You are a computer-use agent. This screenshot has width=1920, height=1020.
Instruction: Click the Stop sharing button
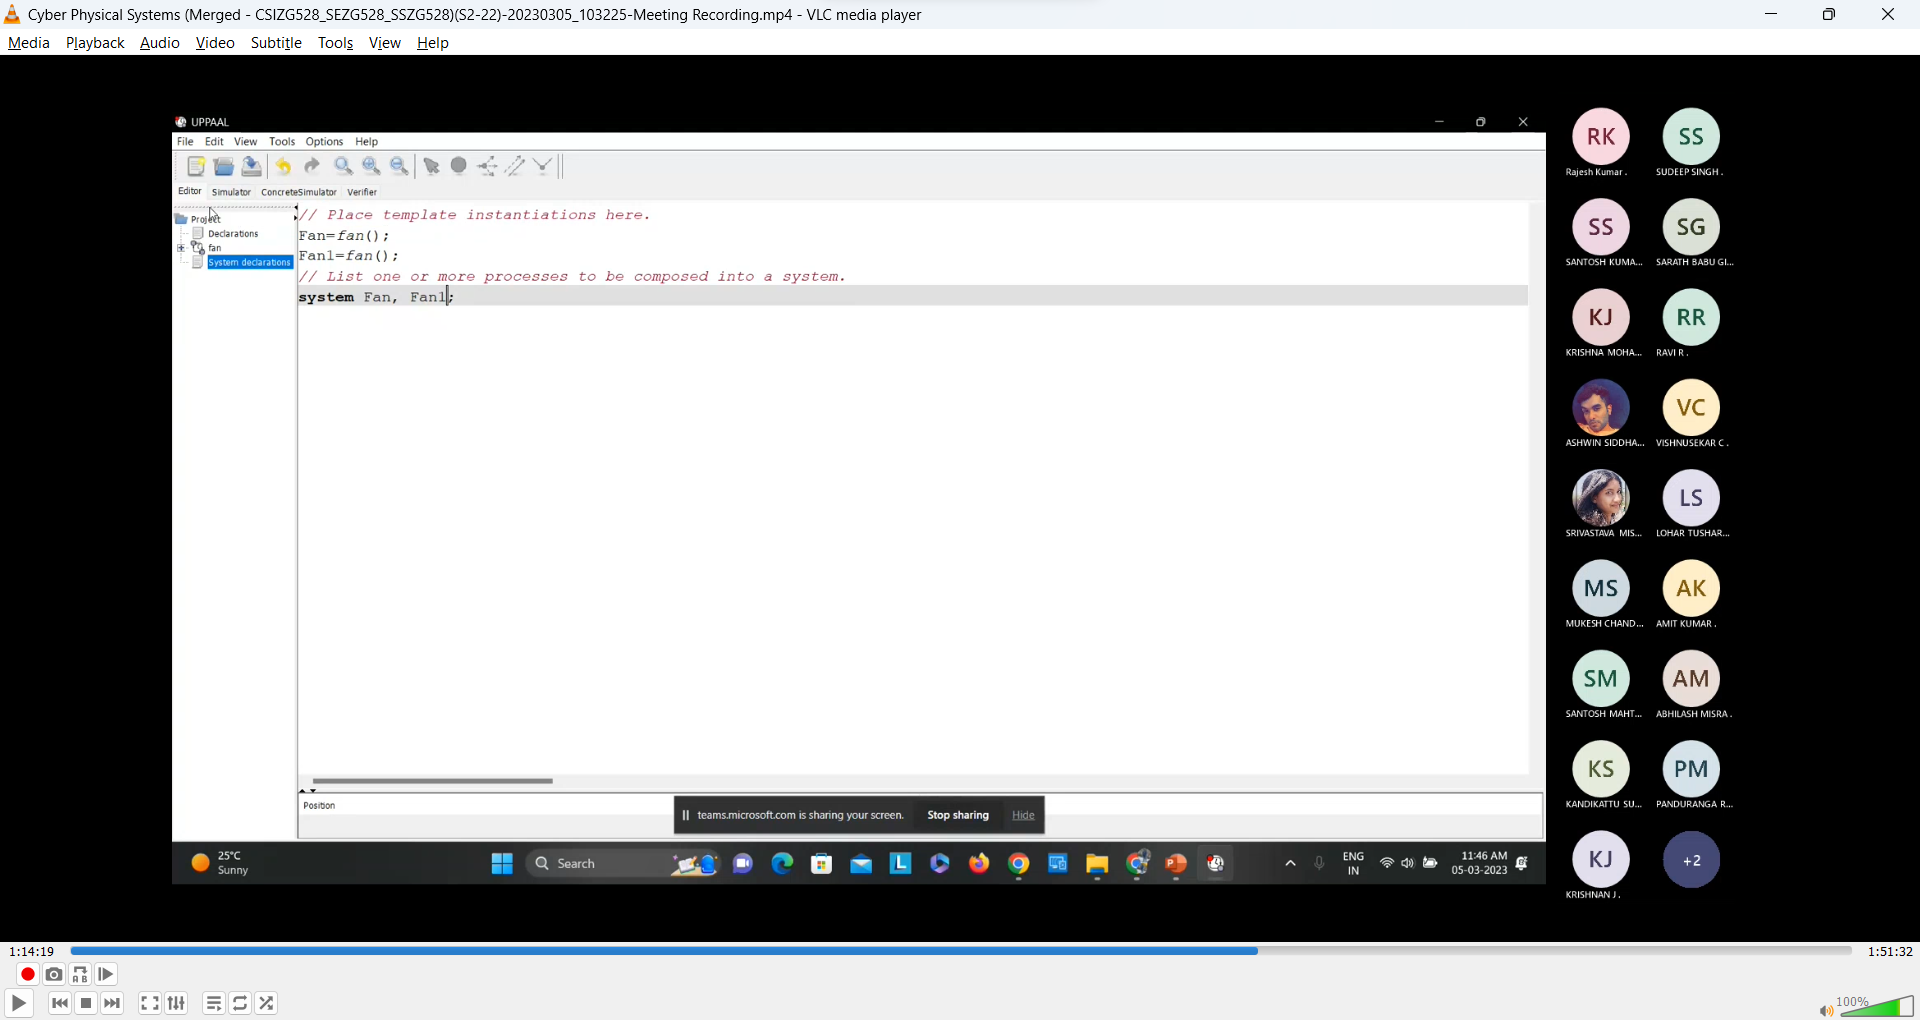click(x=958, y=815)
